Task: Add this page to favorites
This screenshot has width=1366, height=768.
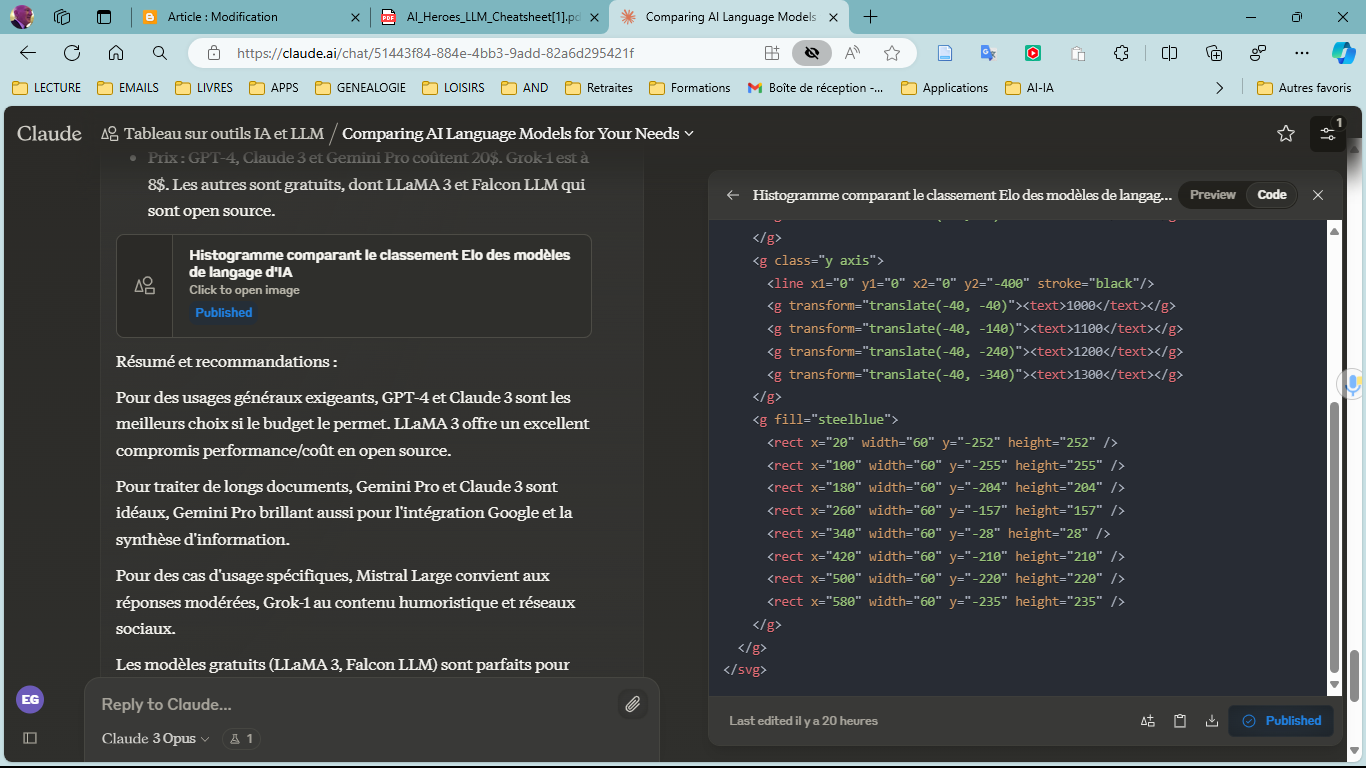Action: [x=892, y=53]
